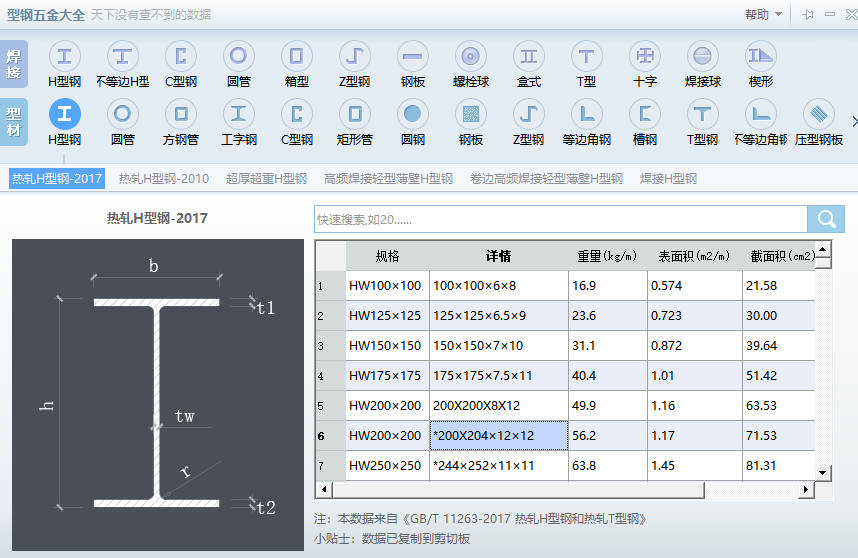The image size is (858, 558).
Task: Select the 楔形 wedge section icon
Action: (x=761, y=56)
